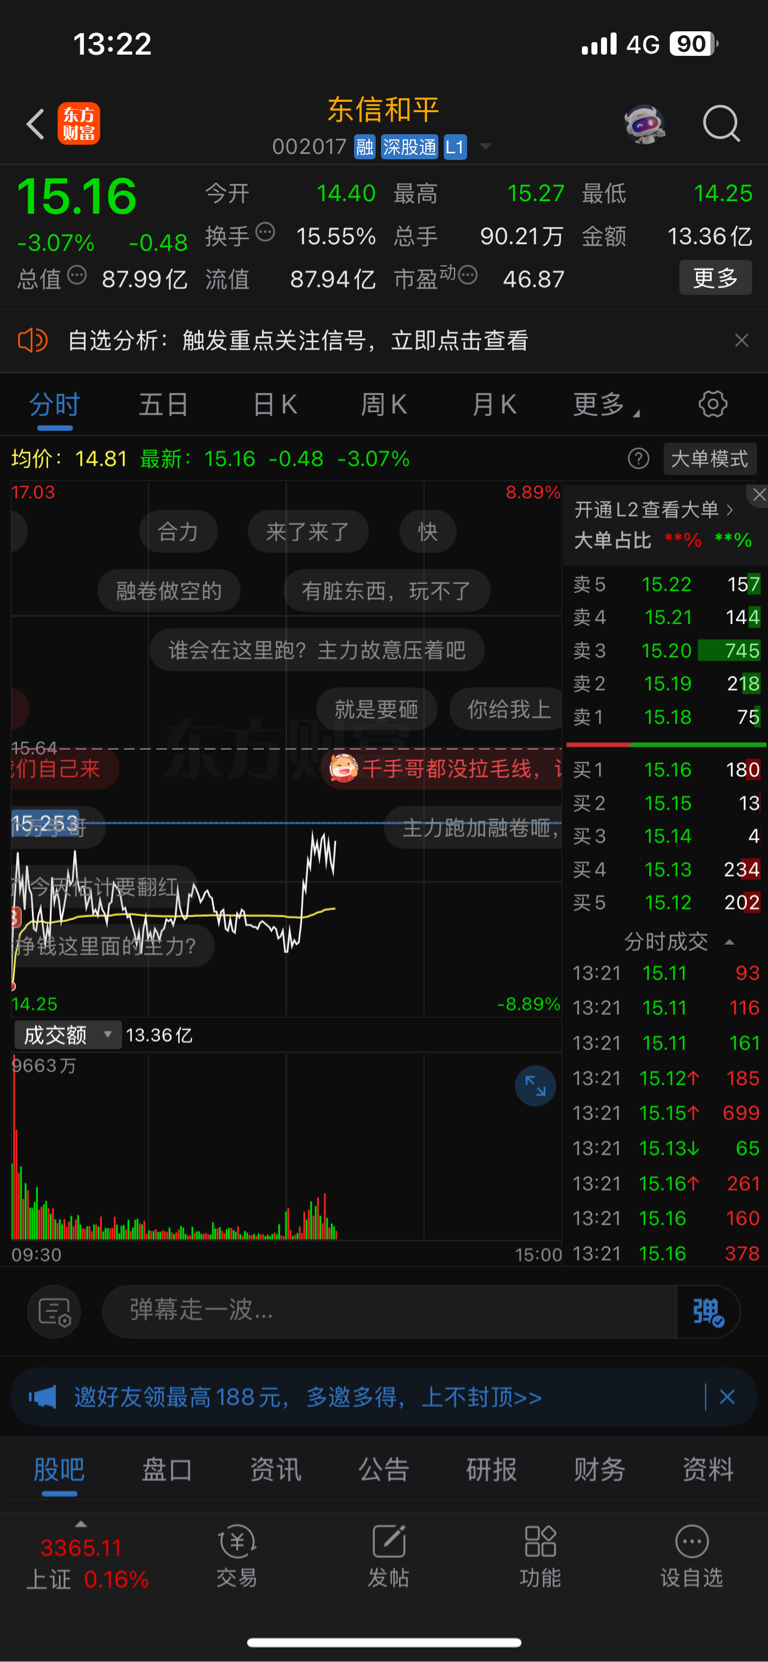Select the 卖3 15.20 order row
This screenshot has width=768, height=1662.
coord(666,651)
